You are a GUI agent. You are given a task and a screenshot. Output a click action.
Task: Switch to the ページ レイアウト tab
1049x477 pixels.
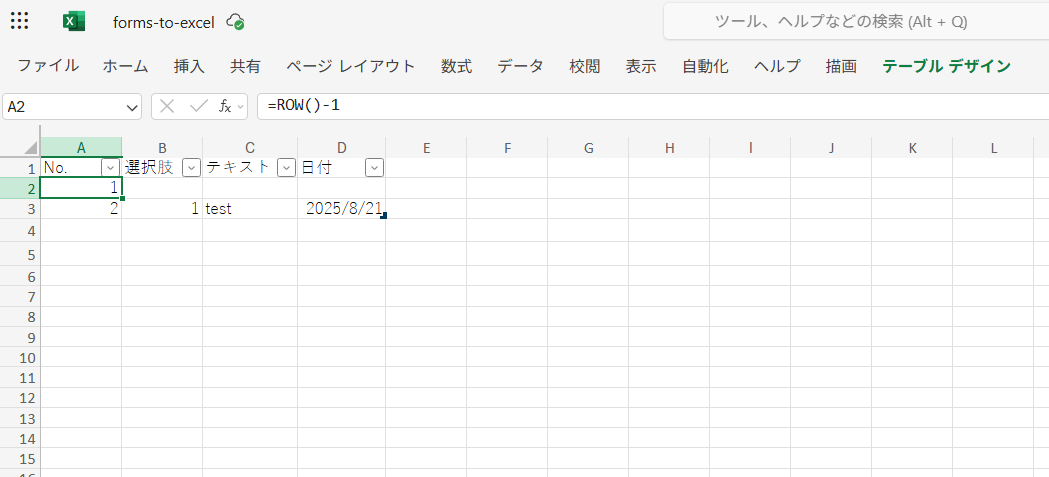351,66
